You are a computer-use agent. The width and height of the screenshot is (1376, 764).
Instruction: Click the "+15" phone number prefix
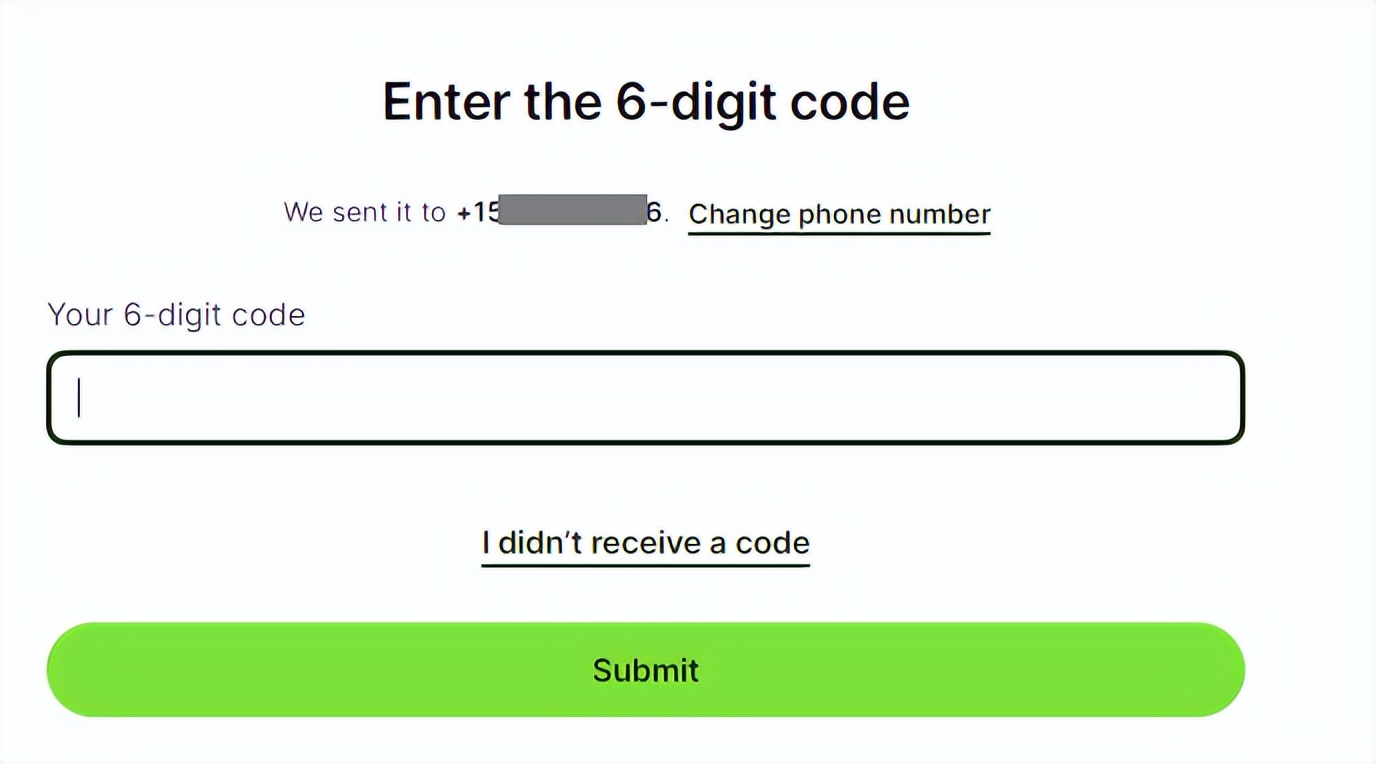(477, 212)
